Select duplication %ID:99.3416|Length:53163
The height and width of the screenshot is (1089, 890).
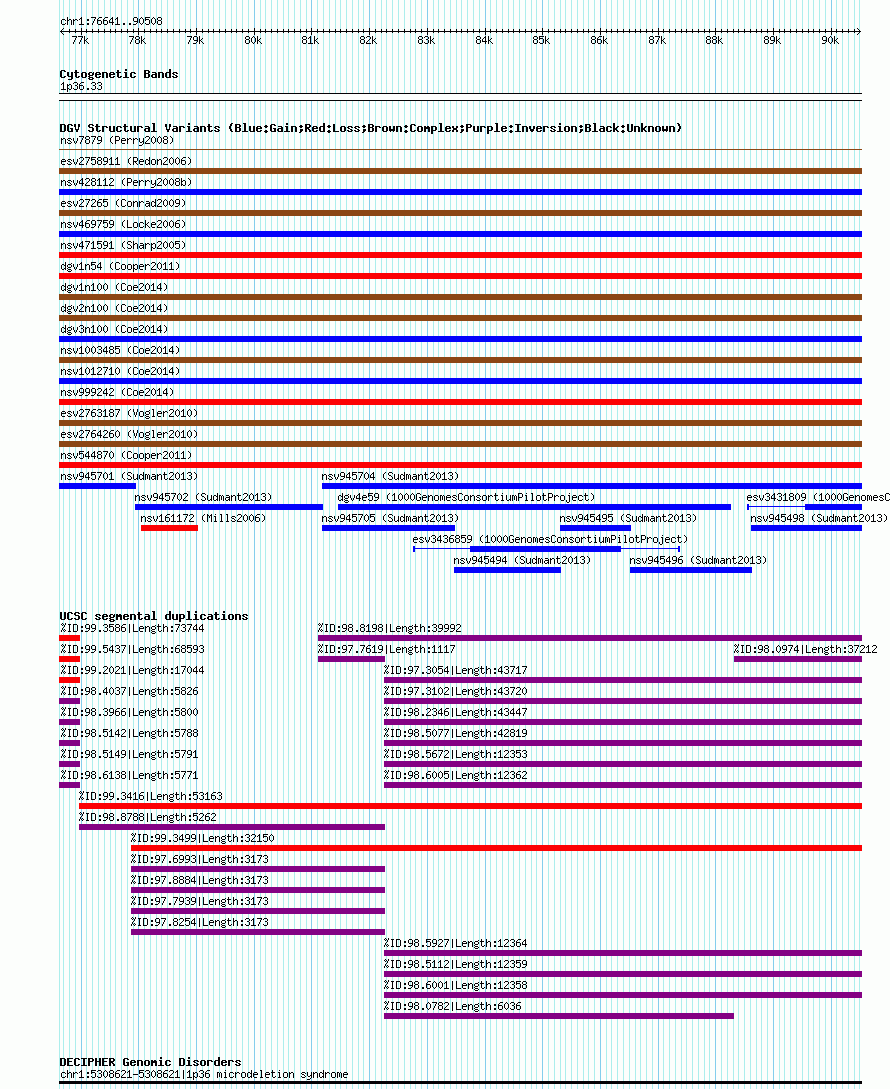tap(151, 797)
